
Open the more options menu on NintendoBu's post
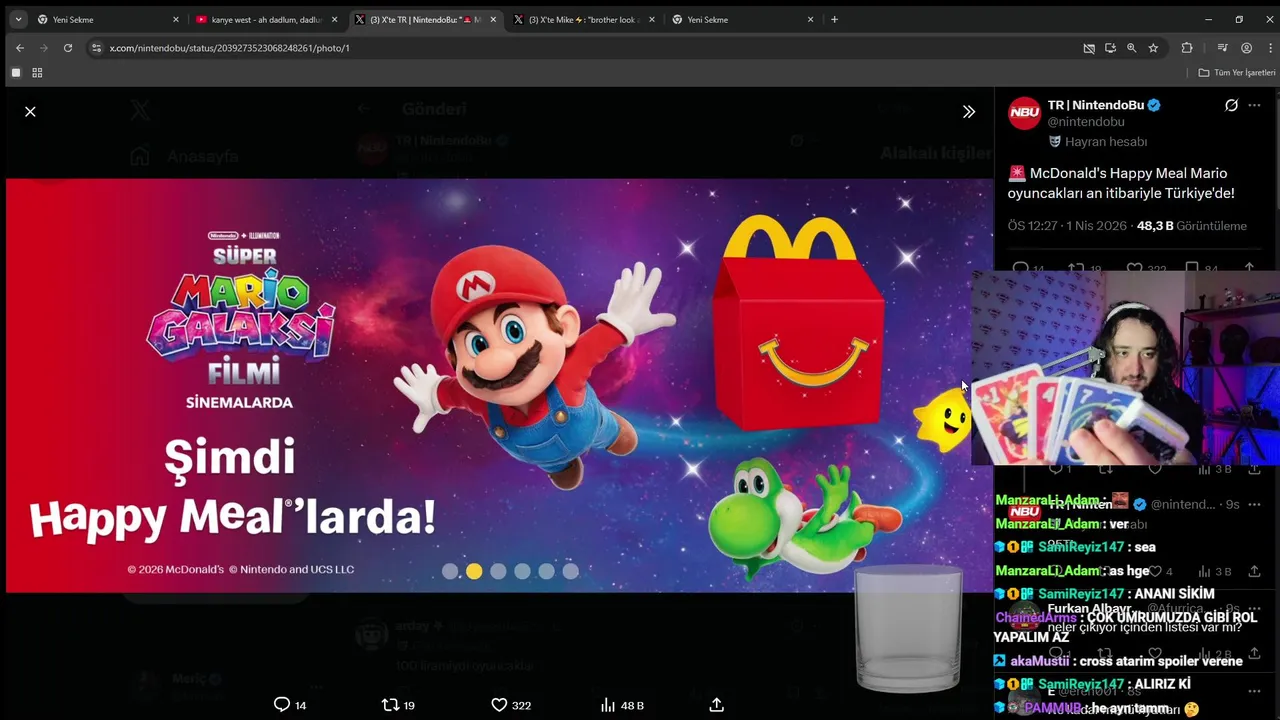click(1254, 105)
